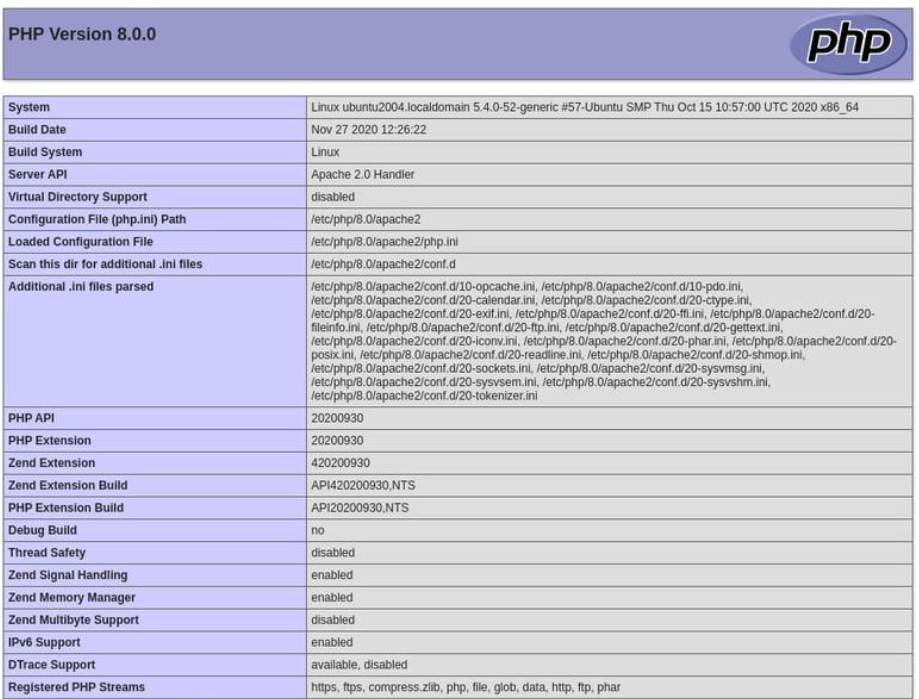
Task: Select IPv6 Support enabled value
Action: [x=332, y=642]
